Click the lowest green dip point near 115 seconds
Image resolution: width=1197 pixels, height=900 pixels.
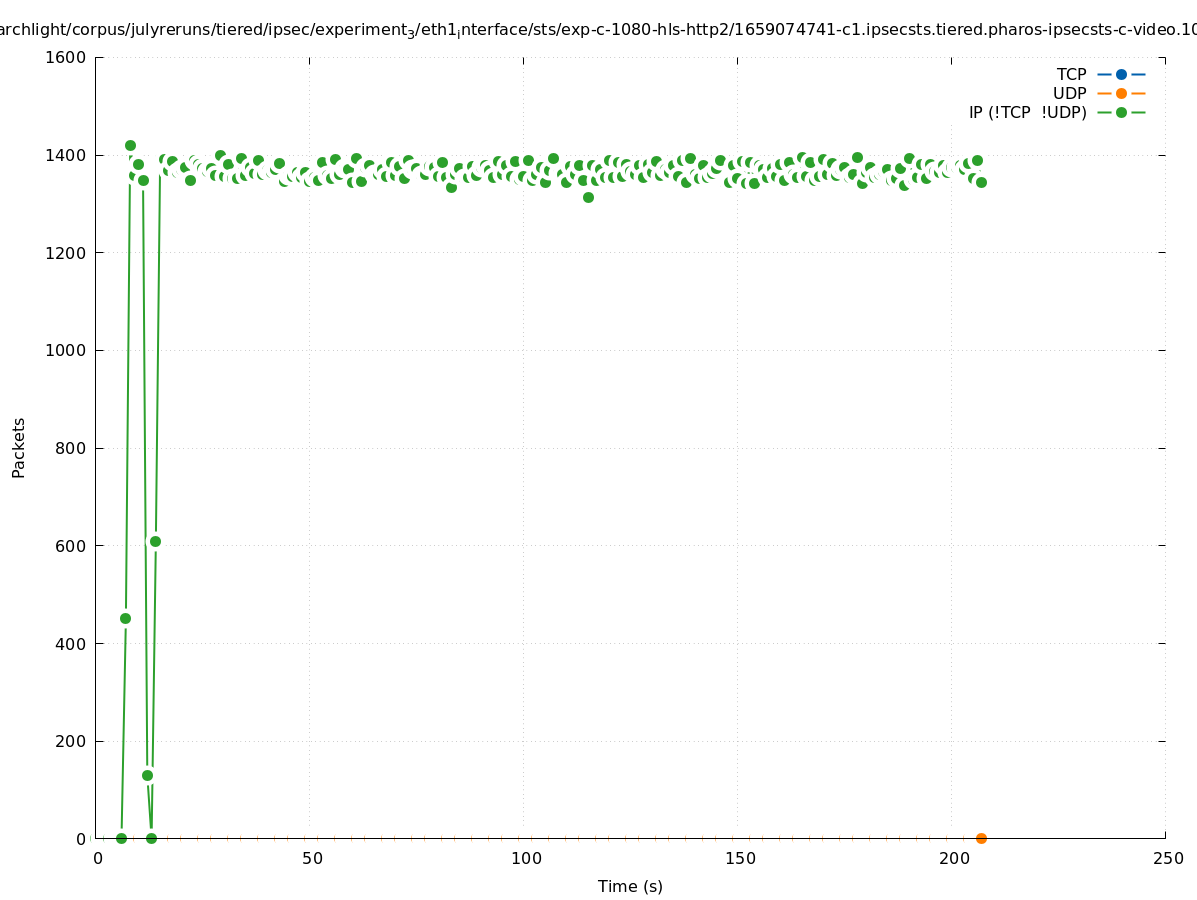(588, 197)
